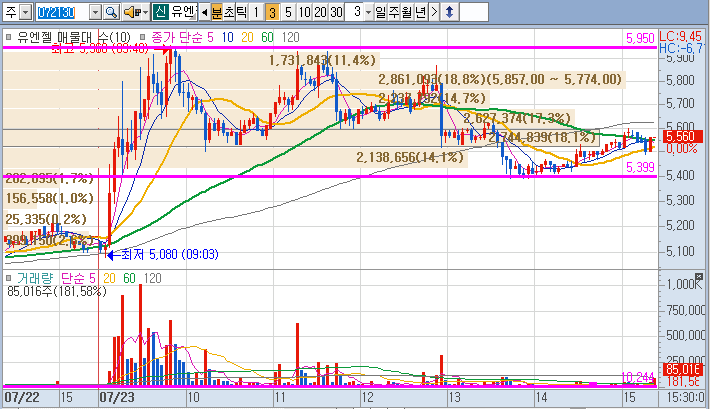Image resolution: width=710 pixels, height=409 pixels.
Task: Click the magenta 5 price MA legend
Action: 210,37
